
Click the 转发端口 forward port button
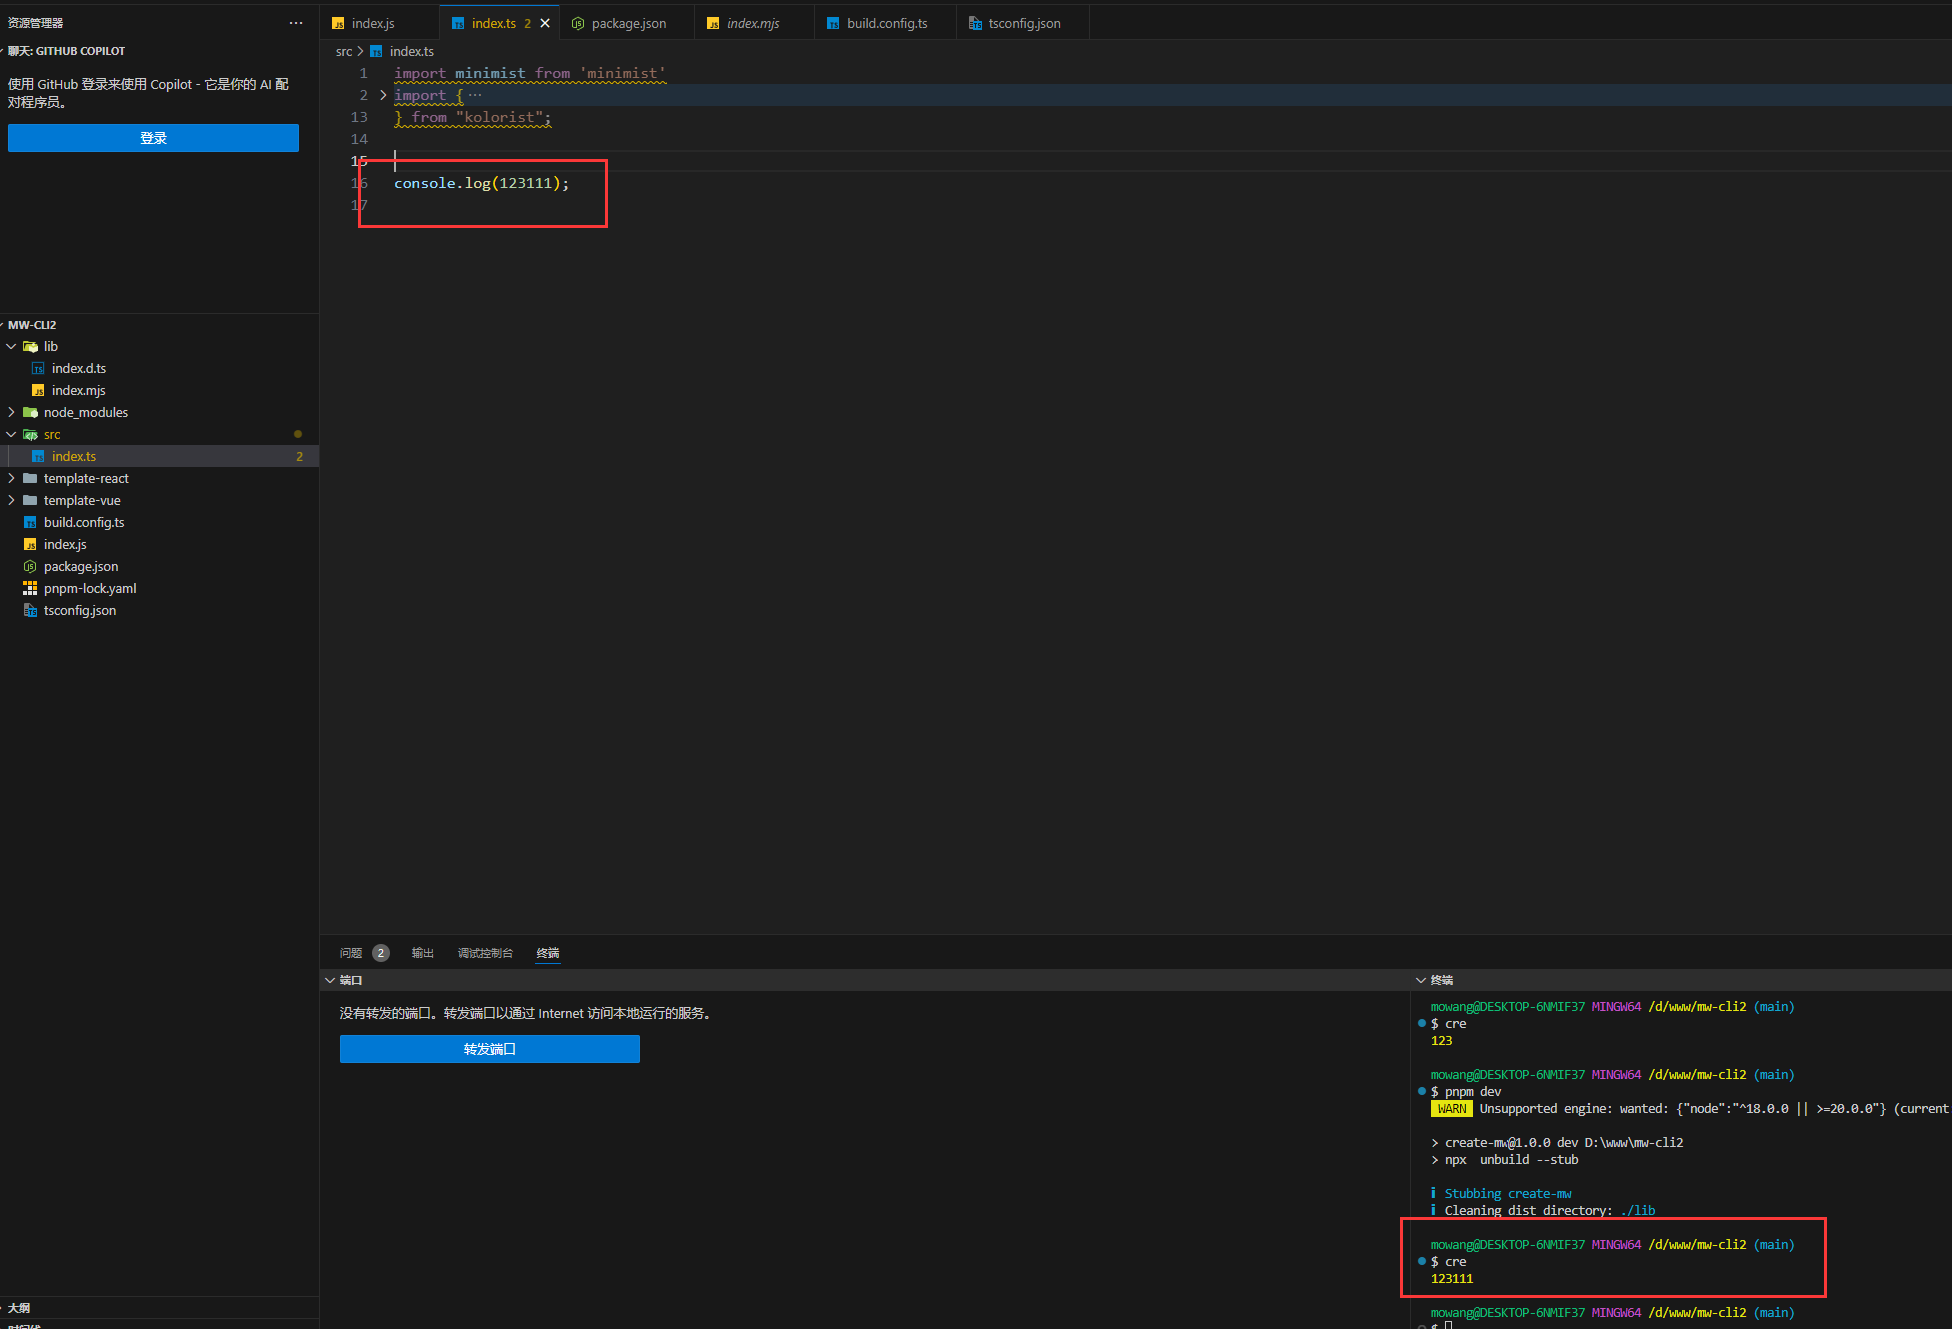pyautogui.click(x=489, y=1049)
